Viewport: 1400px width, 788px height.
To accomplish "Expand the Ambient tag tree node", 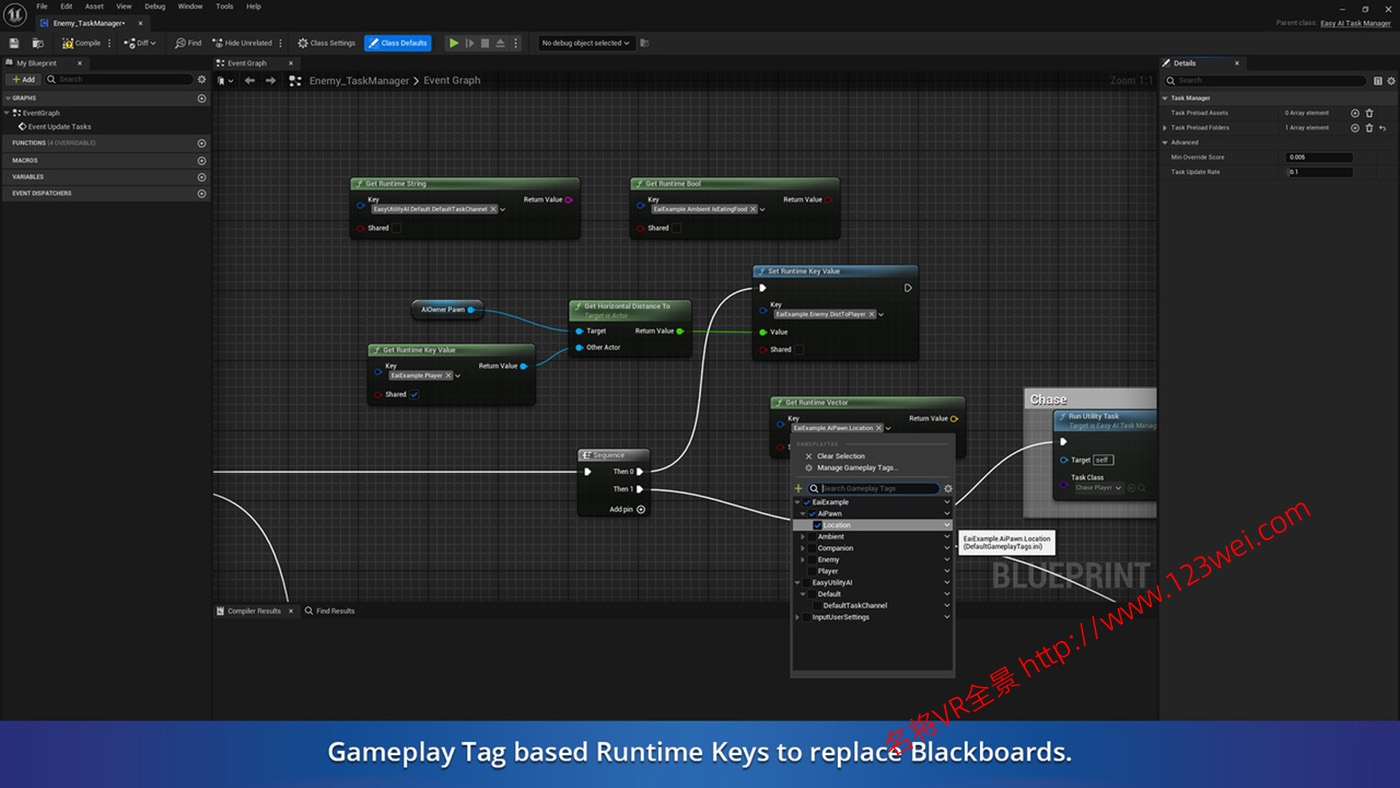I will pos(802,537).
